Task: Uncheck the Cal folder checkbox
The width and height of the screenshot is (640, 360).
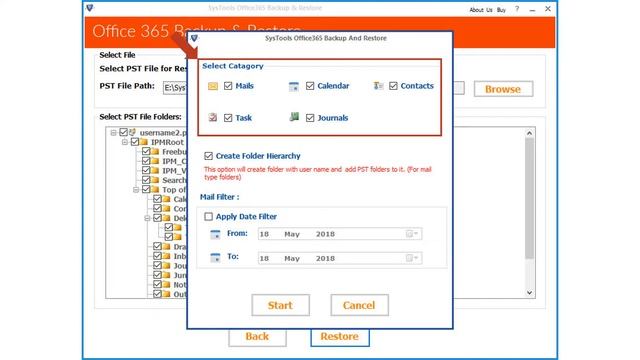Action: [158, 199]
